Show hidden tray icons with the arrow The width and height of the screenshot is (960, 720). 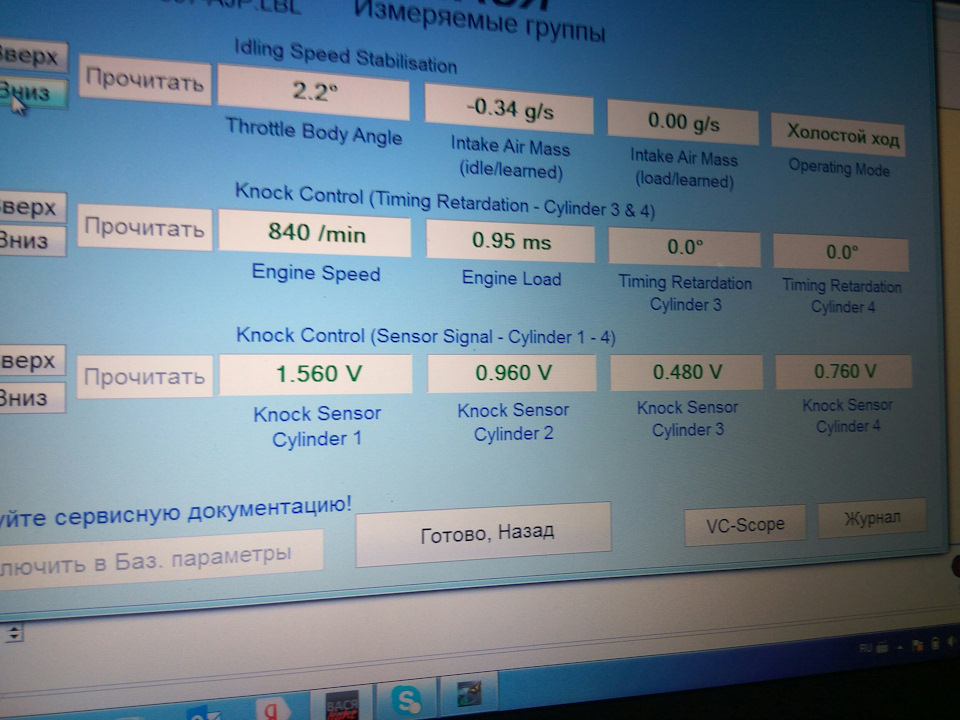point(899,647)
